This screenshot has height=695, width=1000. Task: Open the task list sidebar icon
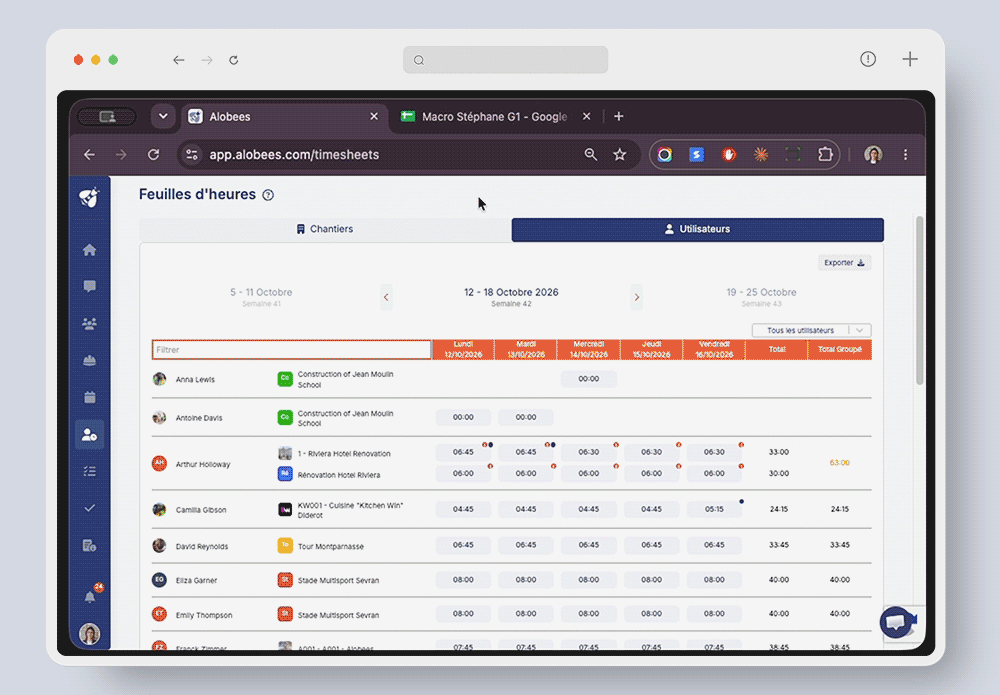coord(89,471)
